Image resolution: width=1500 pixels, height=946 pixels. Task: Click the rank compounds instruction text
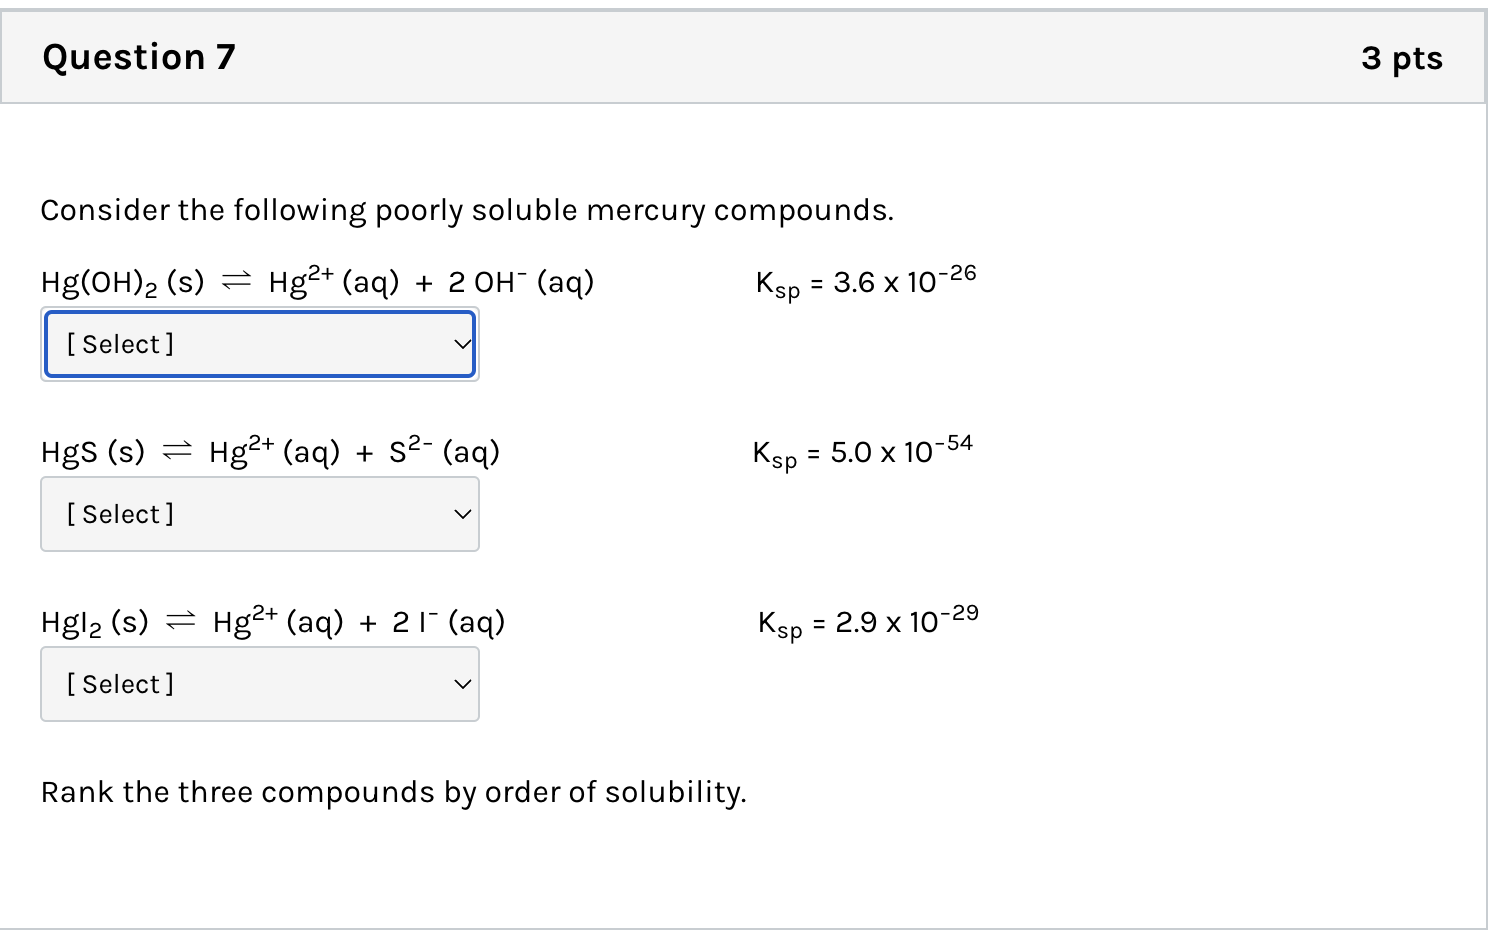pyautogui.click(x=393, y=792)
